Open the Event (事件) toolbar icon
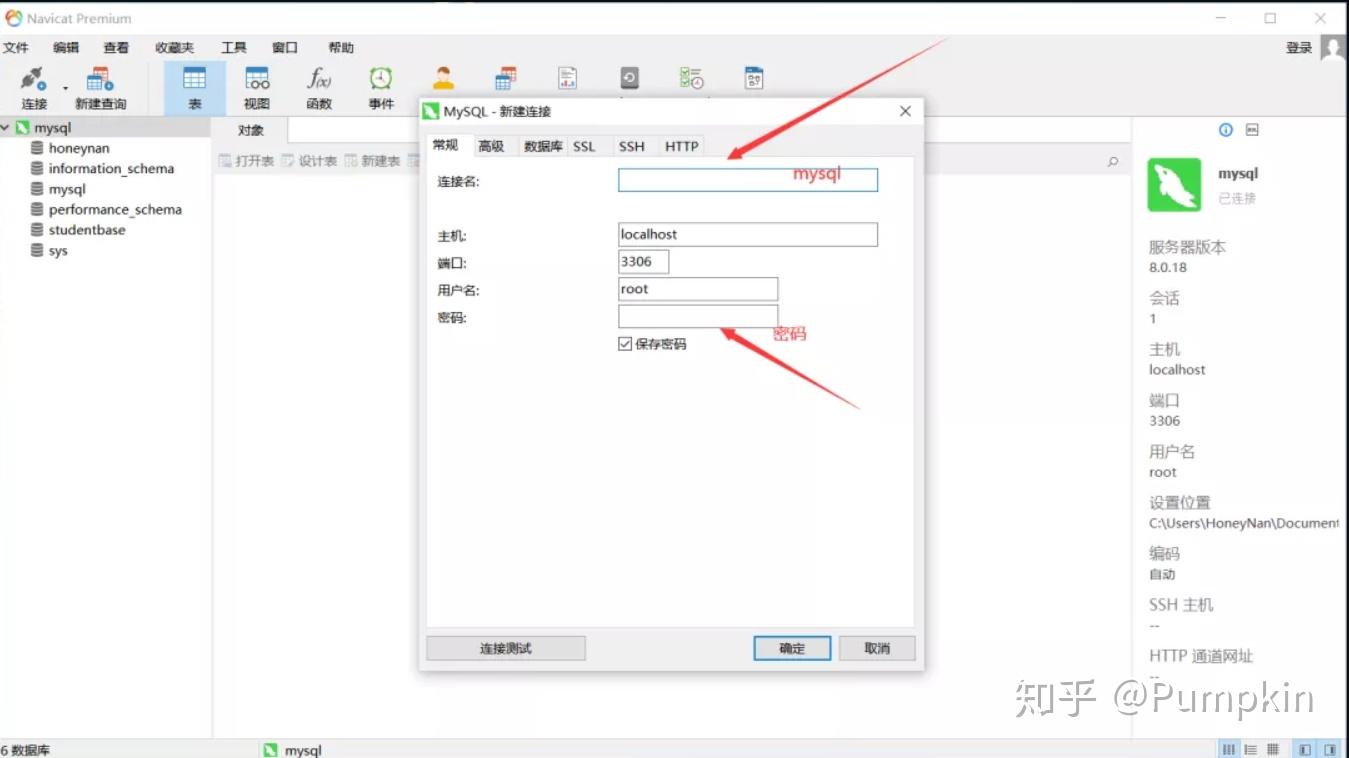 [381, 87]
